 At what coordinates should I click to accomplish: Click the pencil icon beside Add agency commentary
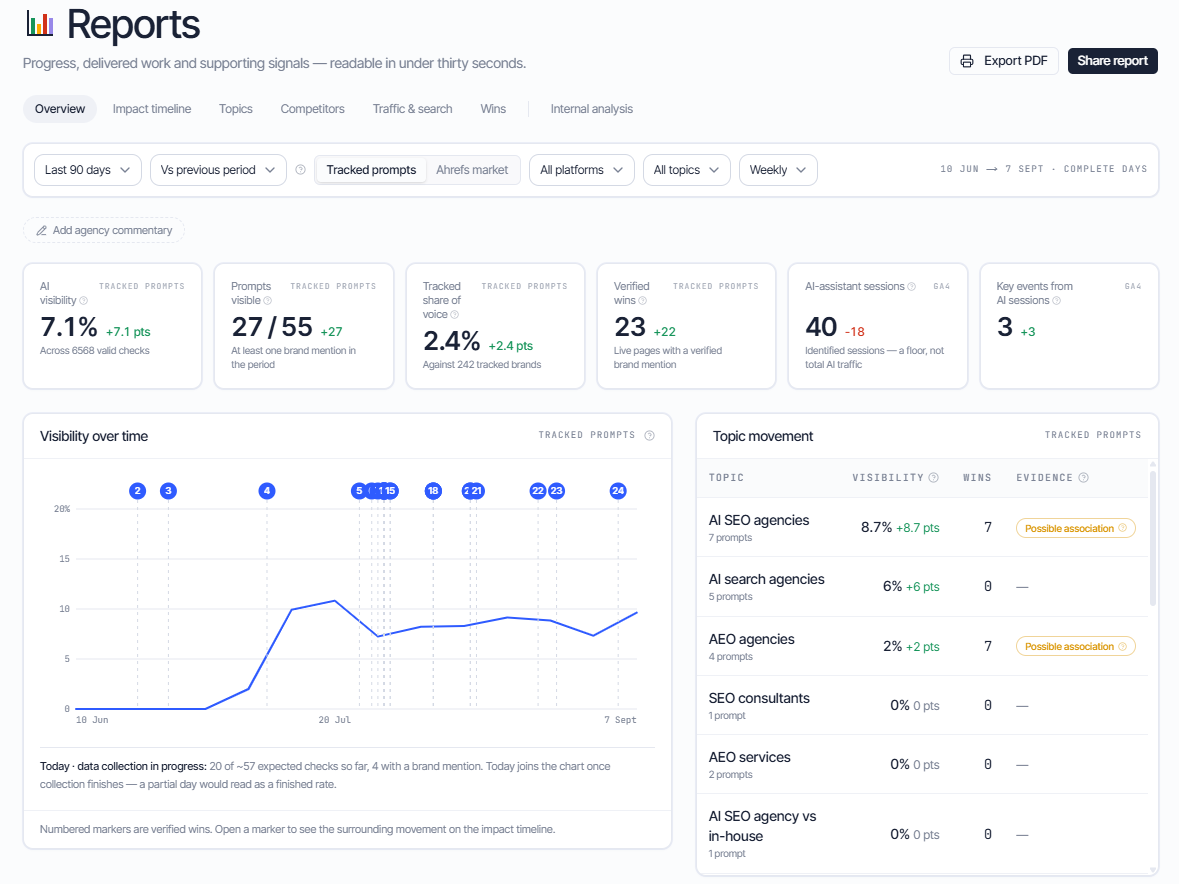click(42, 231)
